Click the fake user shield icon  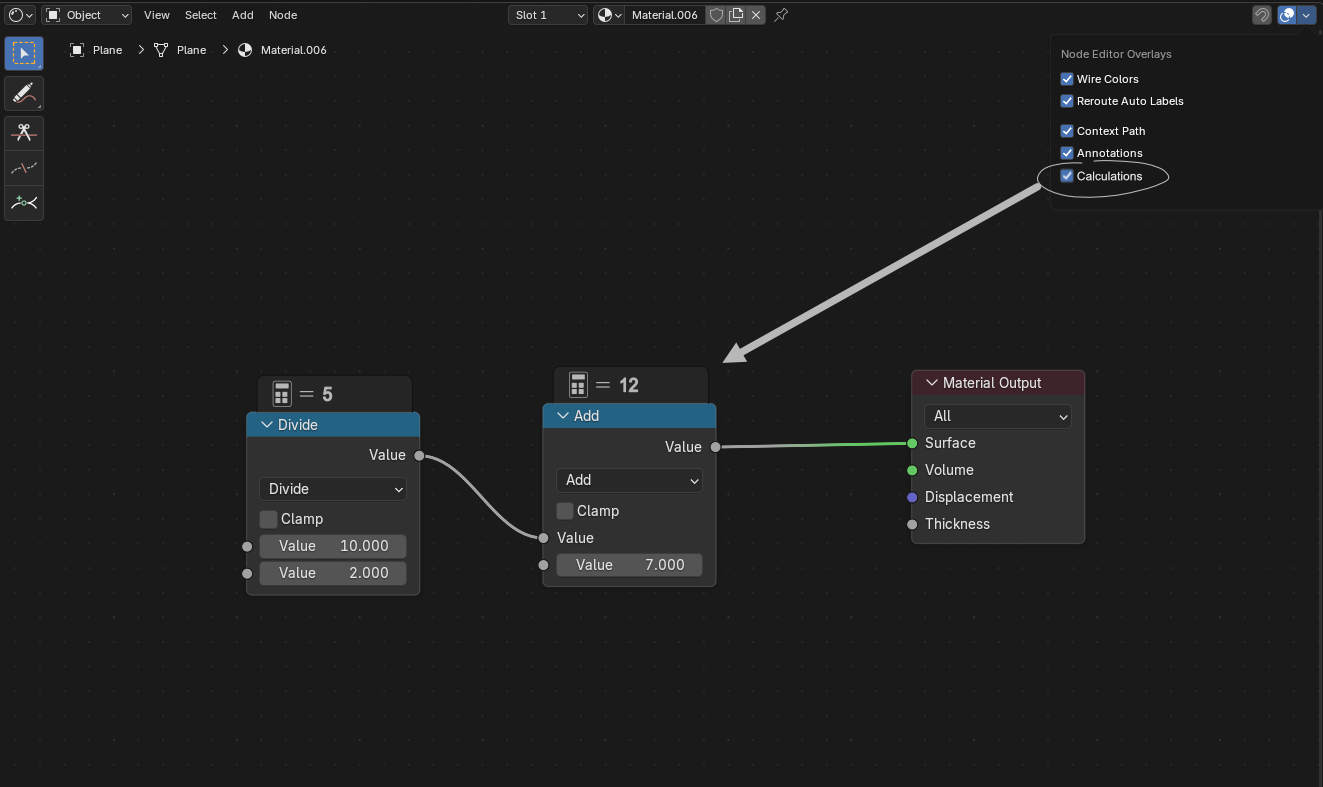[716, 15]
